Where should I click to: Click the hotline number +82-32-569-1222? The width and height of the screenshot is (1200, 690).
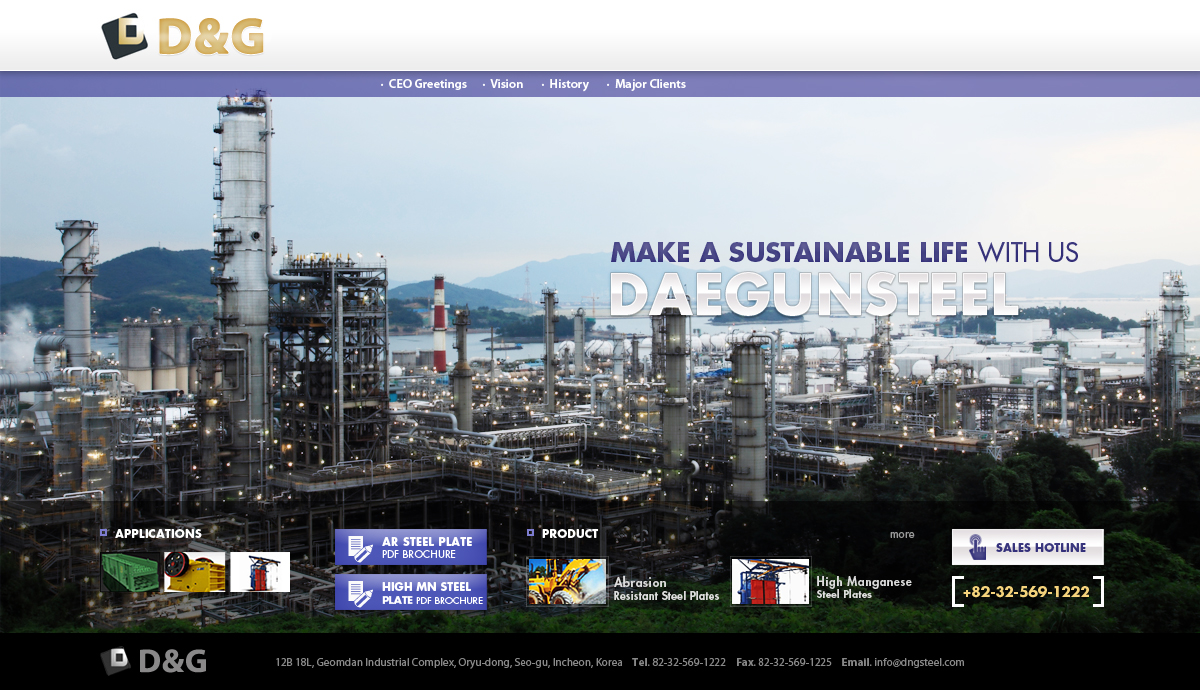click(x=1027, y=592)
